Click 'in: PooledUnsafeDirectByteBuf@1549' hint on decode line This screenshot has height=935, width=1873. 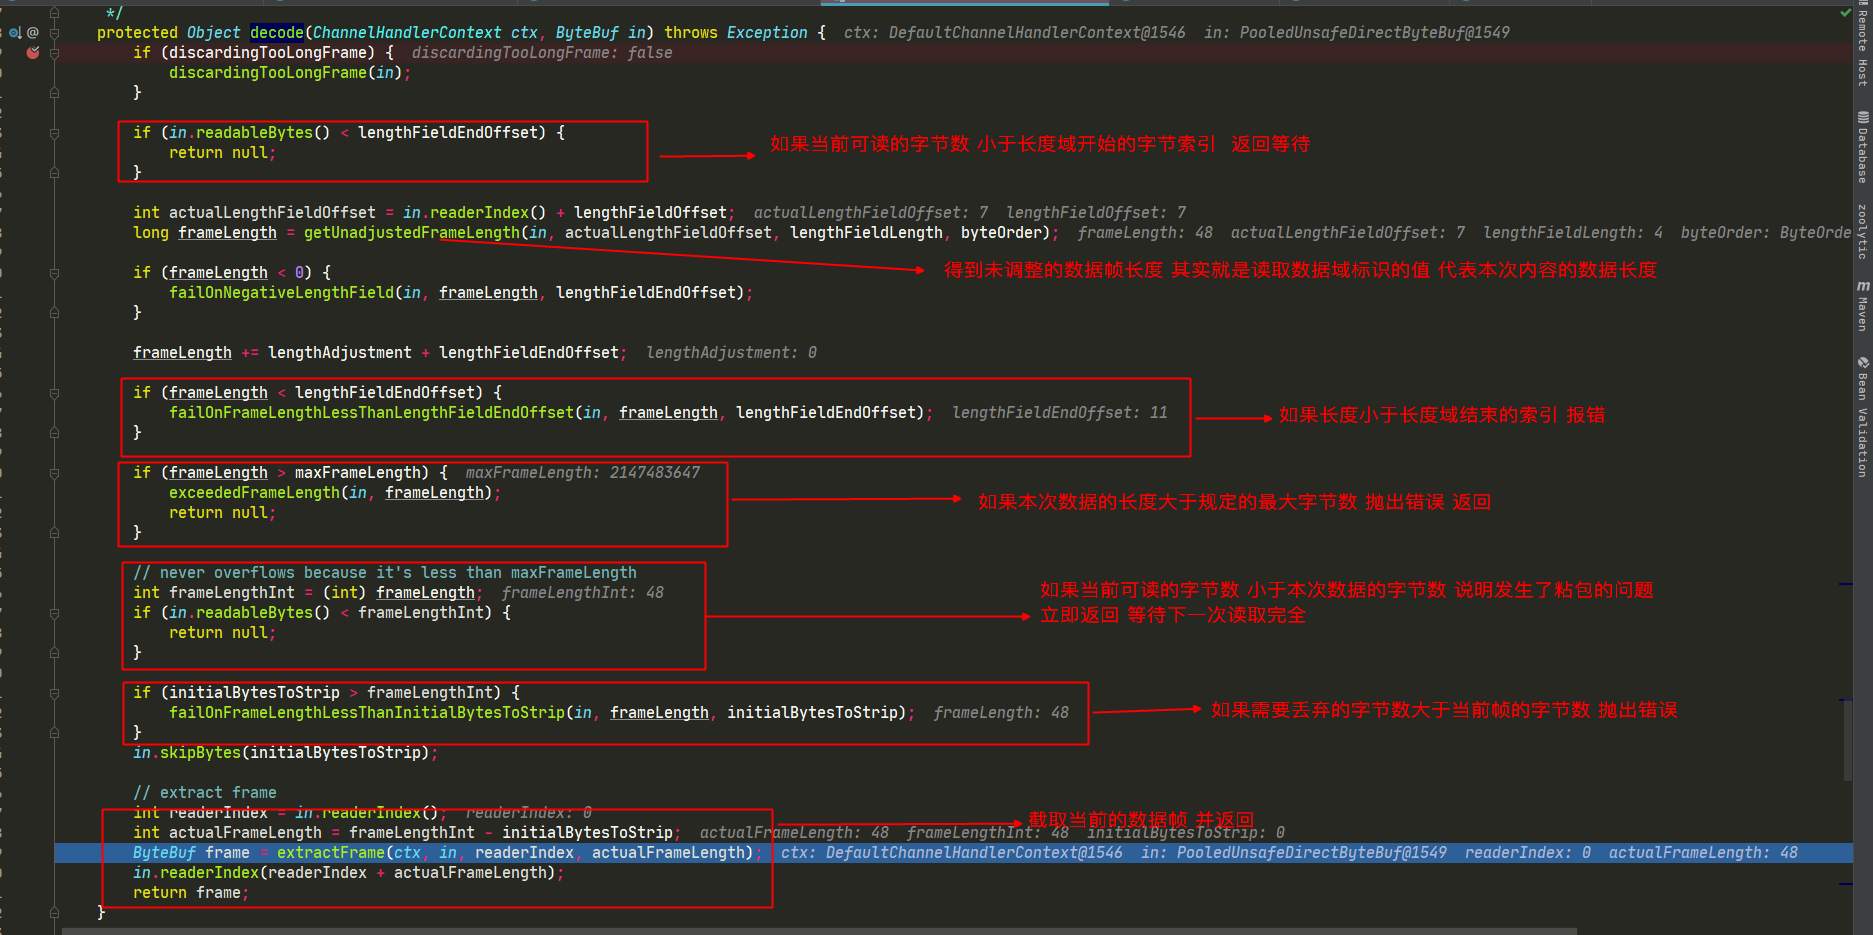[1357, 33]
